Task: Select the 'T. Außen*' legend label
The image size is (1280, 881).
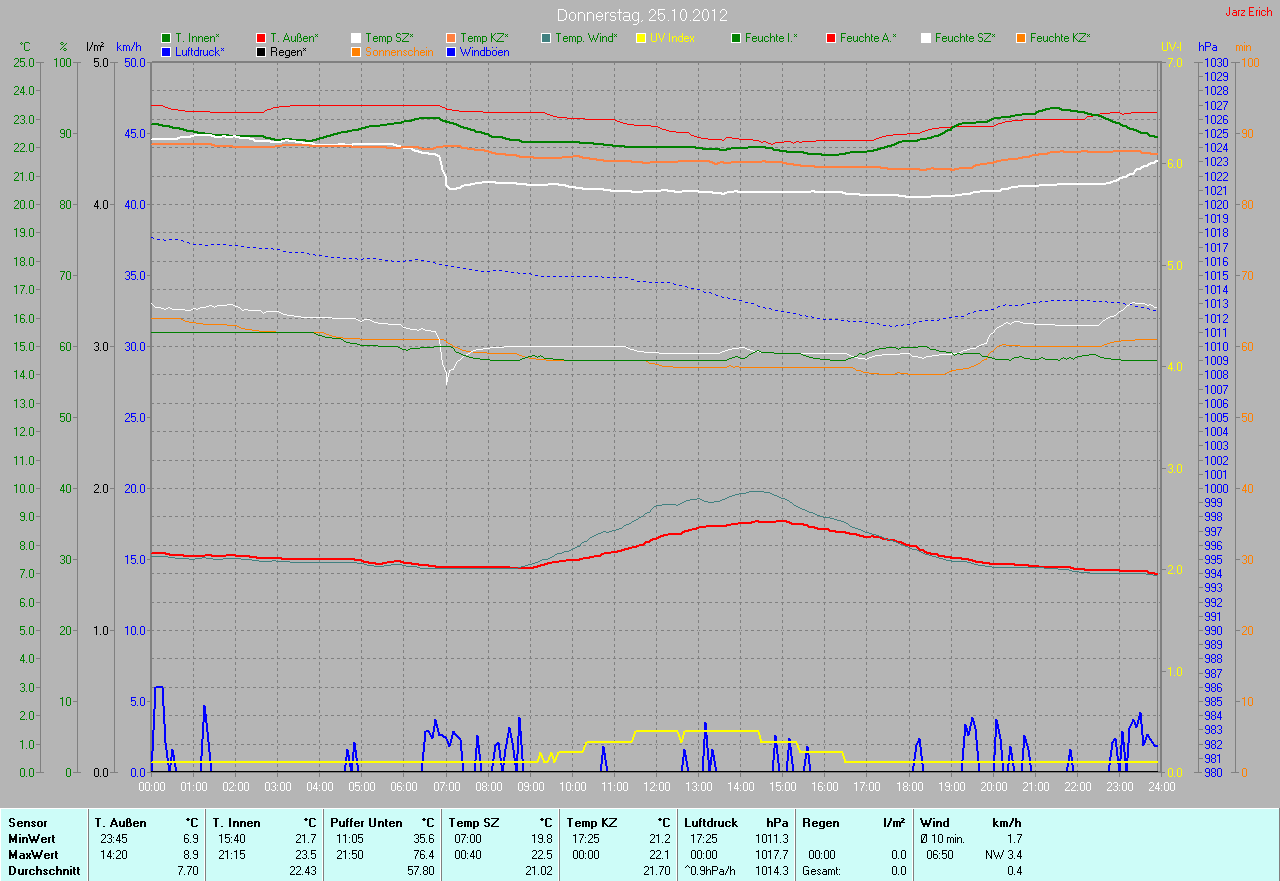Action: tap(294, 38)
